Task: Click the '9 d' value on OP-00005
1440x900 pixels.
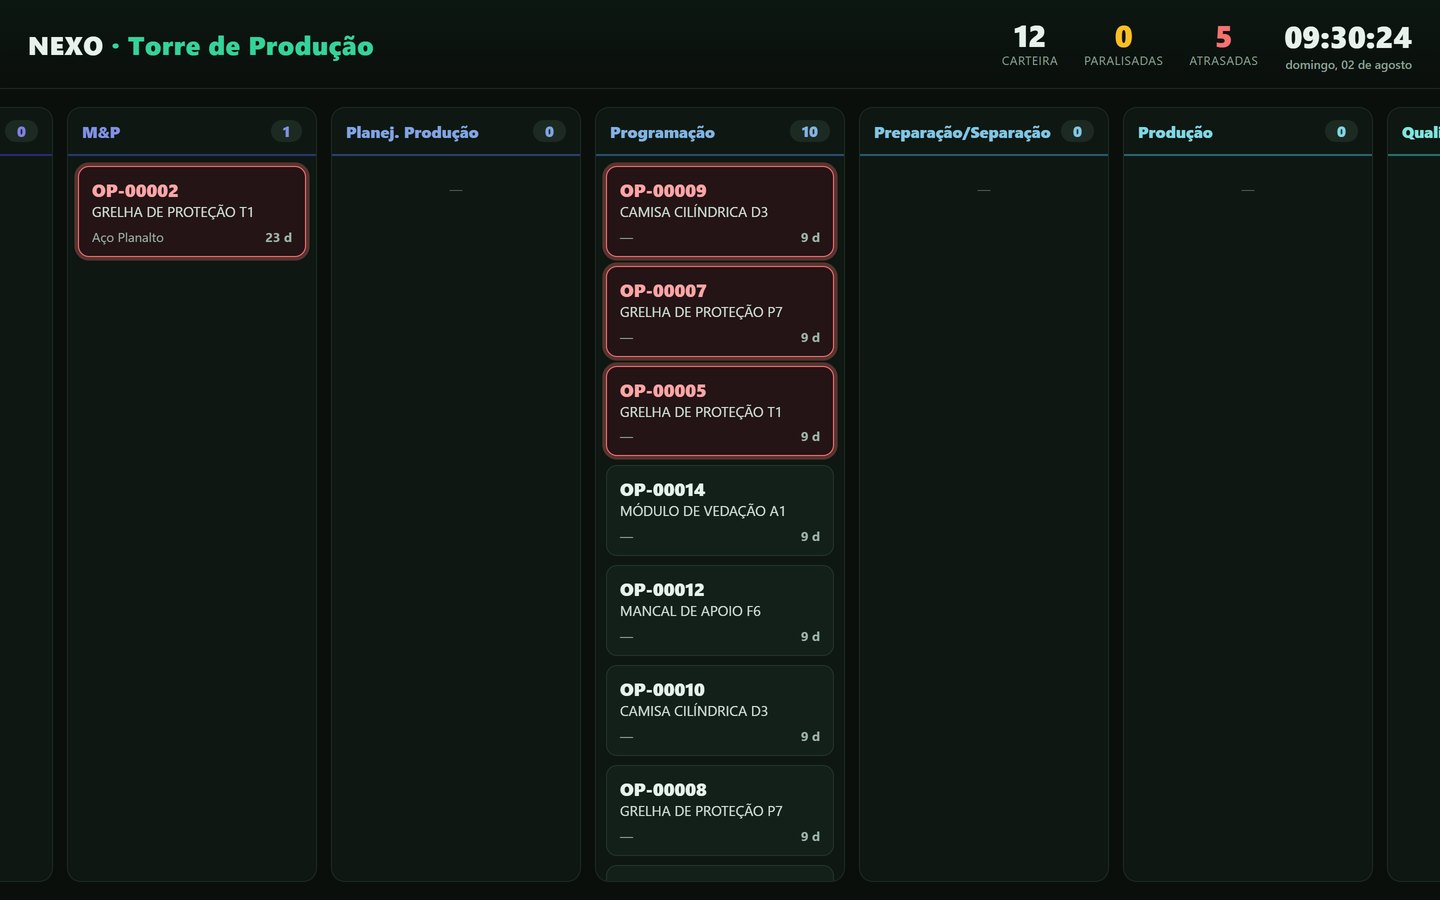Action: 810,437
